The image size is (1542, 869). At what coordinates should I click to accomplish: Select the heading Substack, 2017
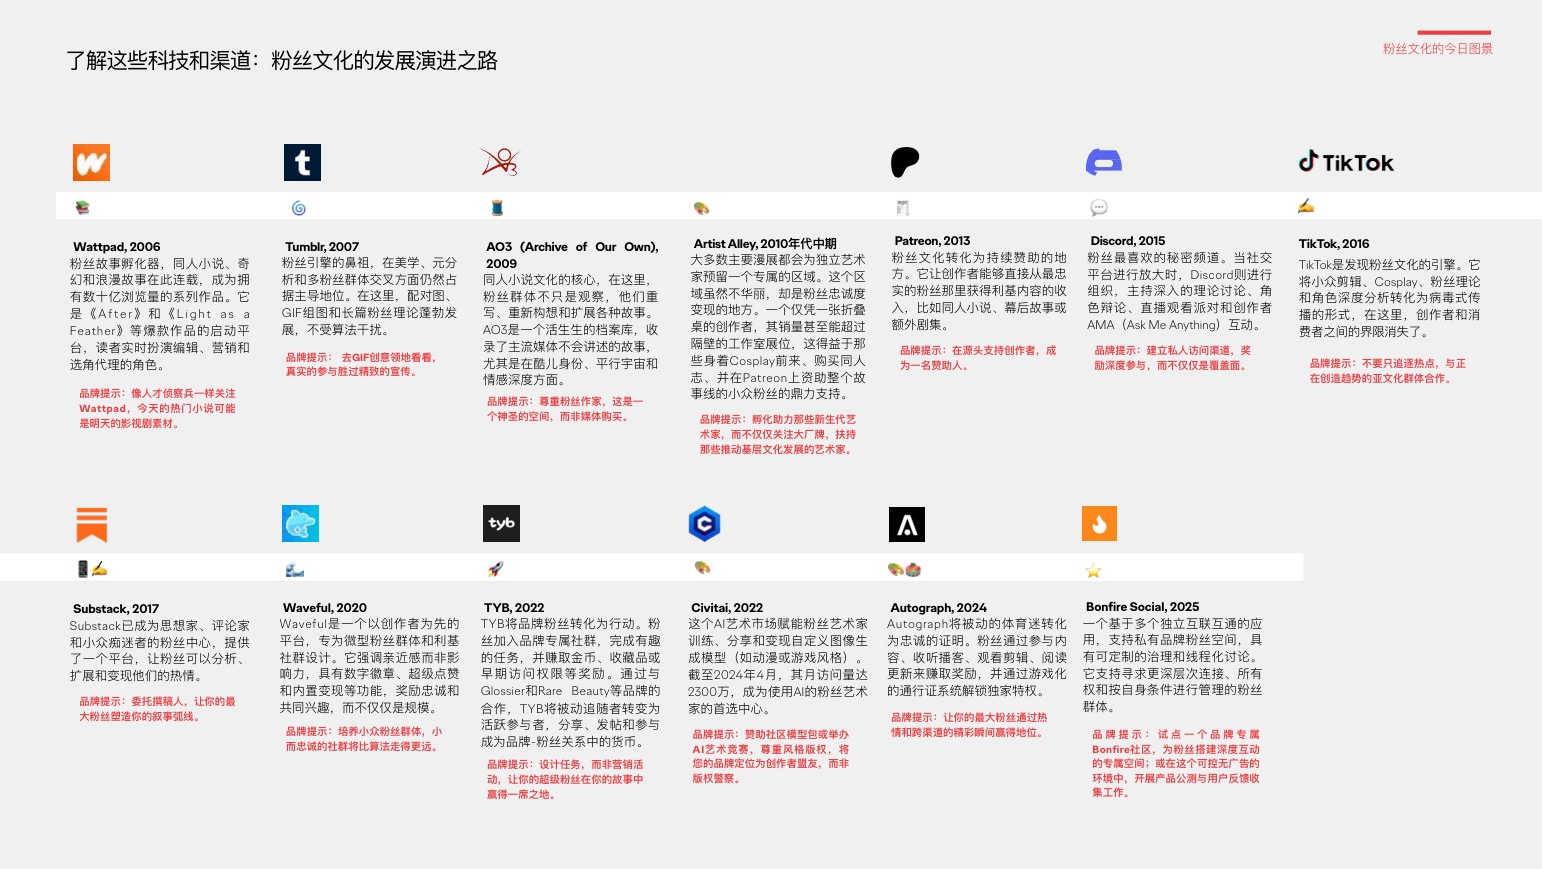(x=116, y=609)
